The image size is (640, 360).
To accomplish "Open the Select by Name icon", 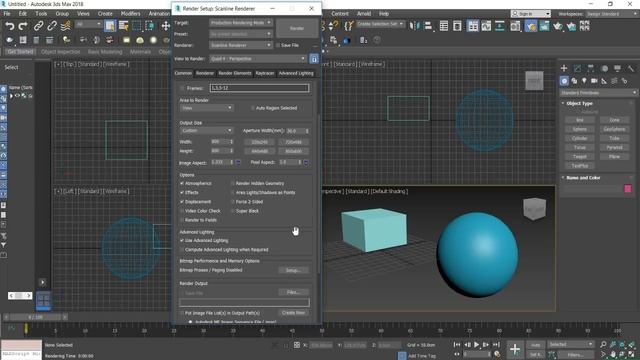I will [123, 26].
